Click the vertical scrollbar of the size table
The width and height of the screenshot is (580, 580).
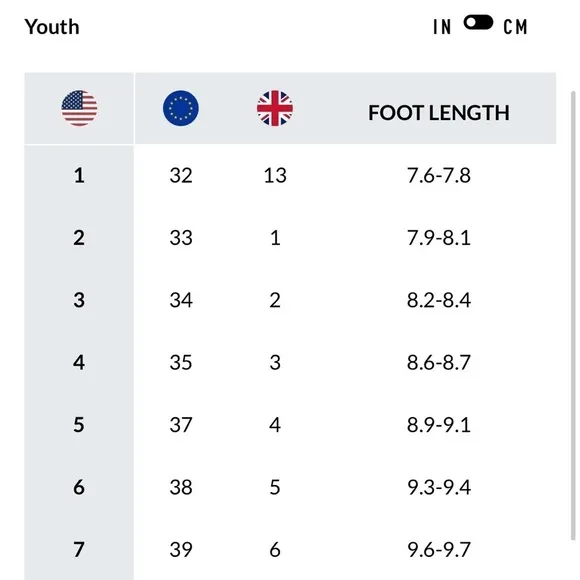[x=573, y=316]
